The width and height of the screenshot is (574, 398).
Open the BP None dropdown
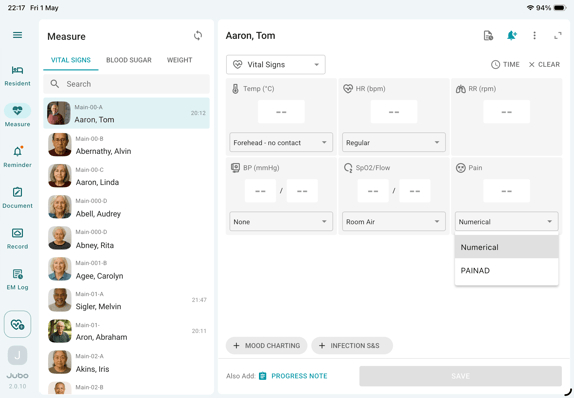click(281, 222)
